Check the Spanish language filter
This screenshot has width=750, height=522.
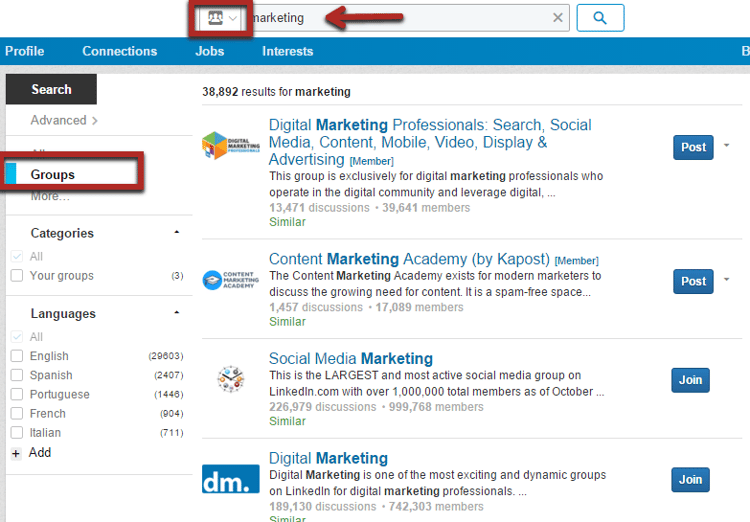point(17,375)
